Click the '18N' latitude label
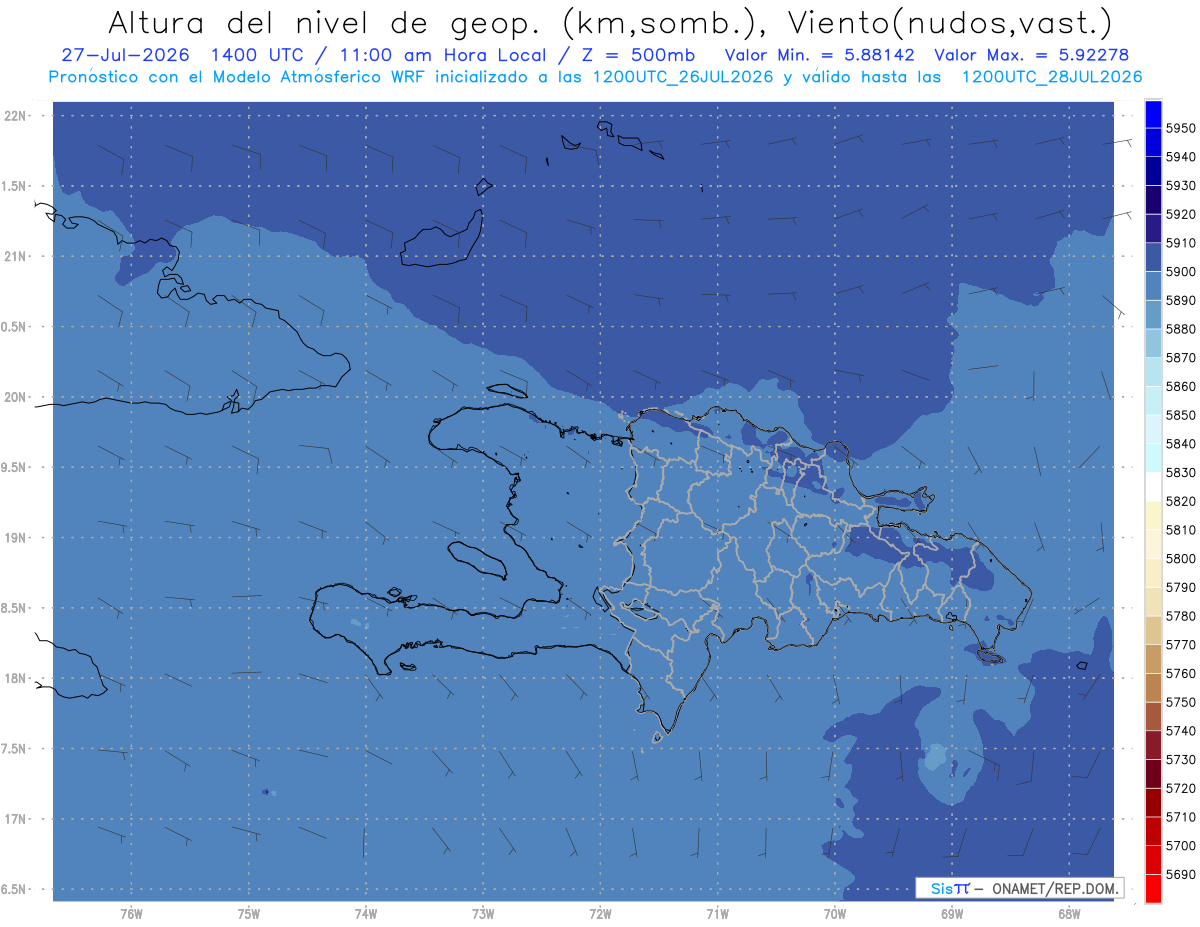Viewport: 1200px width, 927px height. 15,678
